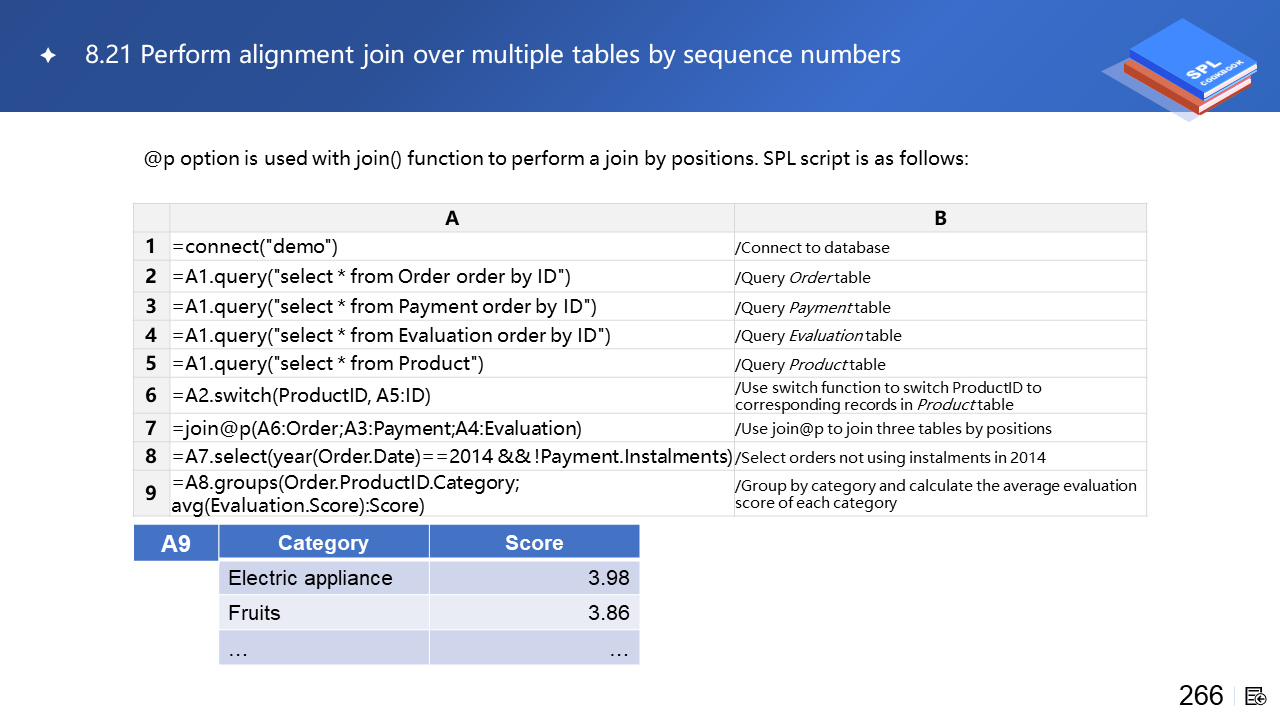The width and height of the screenshot is (1280, 720).
Task: Select column B header in script grid
Action: (x=940, y=218)
